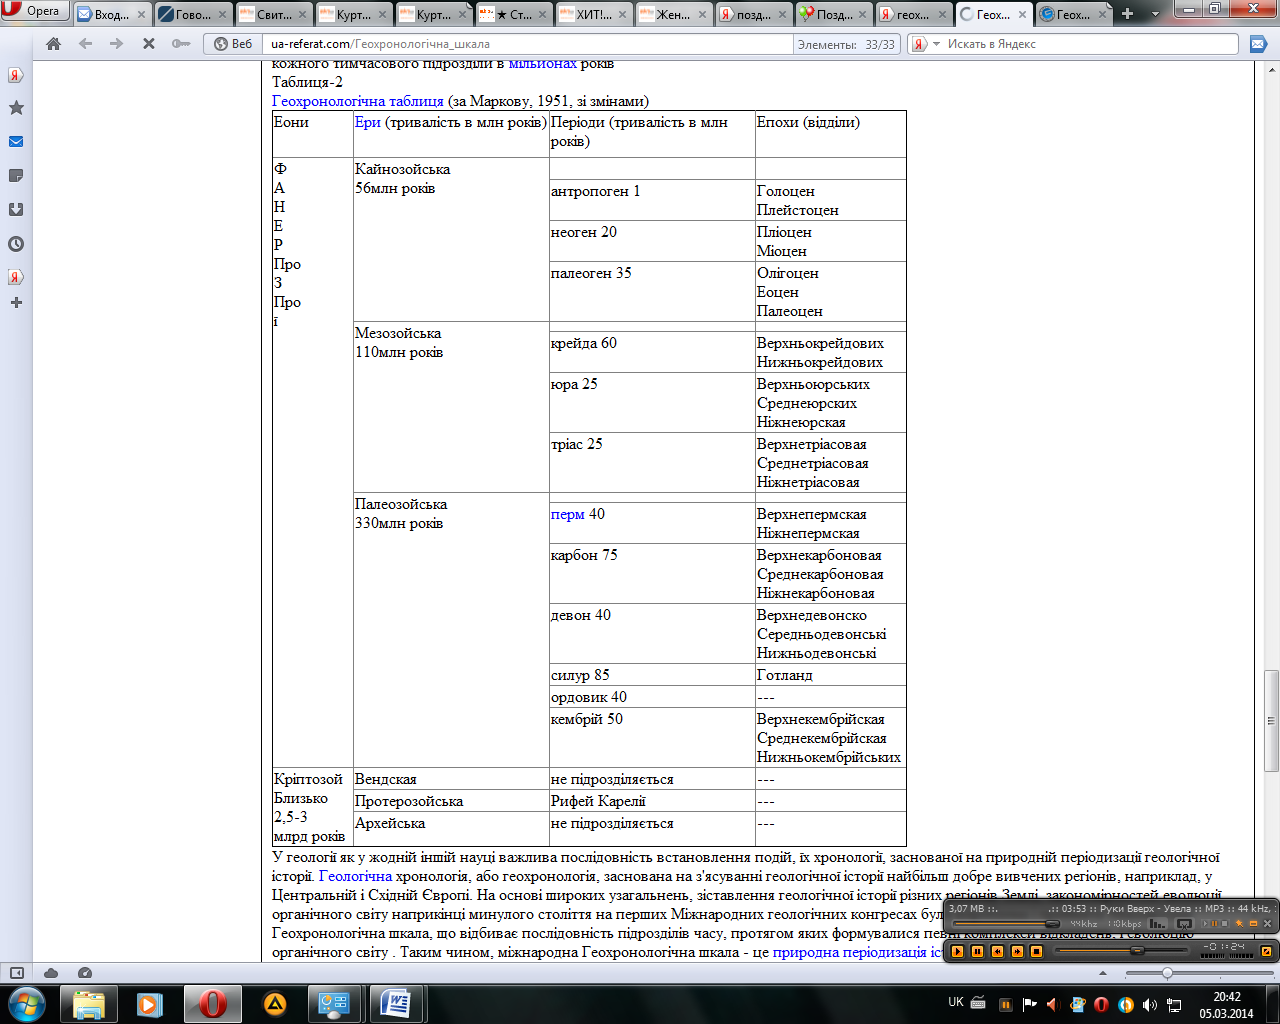The width and height of the screenshot is (1280, 1024).
Task: Follow the Ери link in table header
Action: pos(367,122)
